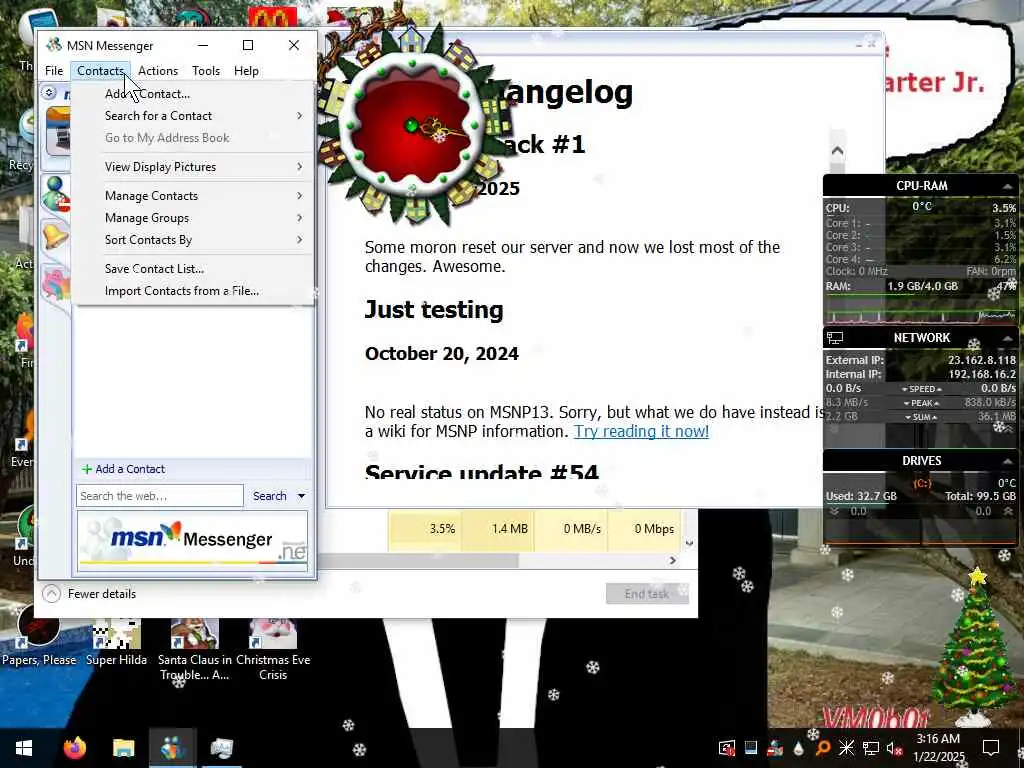This screenshot has height=768, width=1024.
Task: Open the Windows Start menu
Action: [x=24, y=748]
